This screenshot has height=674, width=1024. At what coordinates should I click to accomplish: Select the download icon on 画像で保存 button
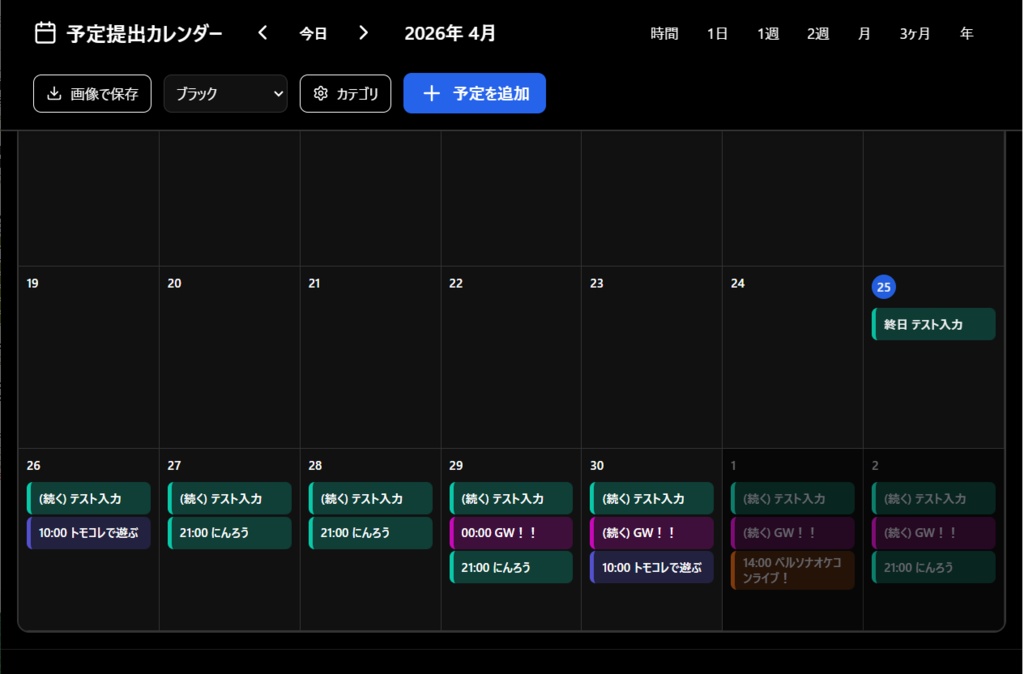coord(54,94)
